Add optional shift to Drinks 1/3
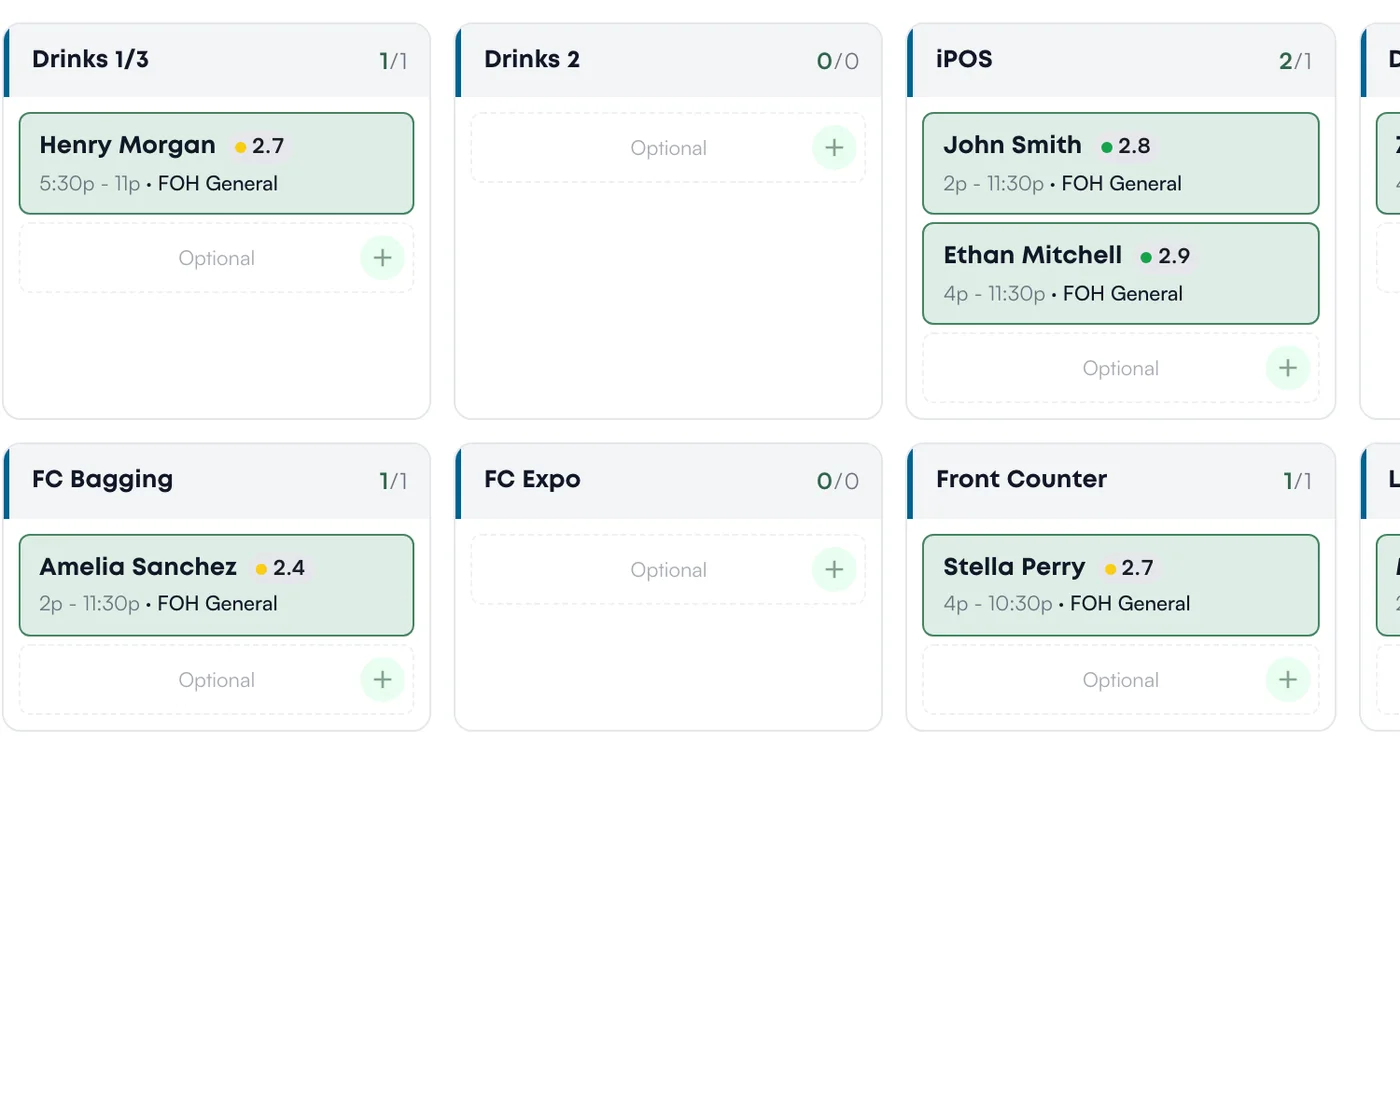Viewport: 1400px width, 1120px height. pos(382,258)
